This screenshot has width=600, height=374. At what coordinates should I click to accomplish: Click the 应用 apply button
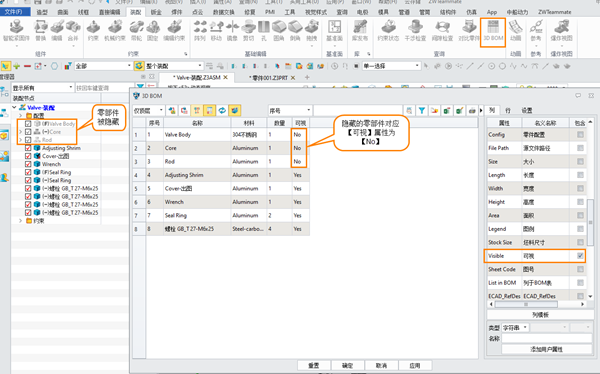click(415, 365)
